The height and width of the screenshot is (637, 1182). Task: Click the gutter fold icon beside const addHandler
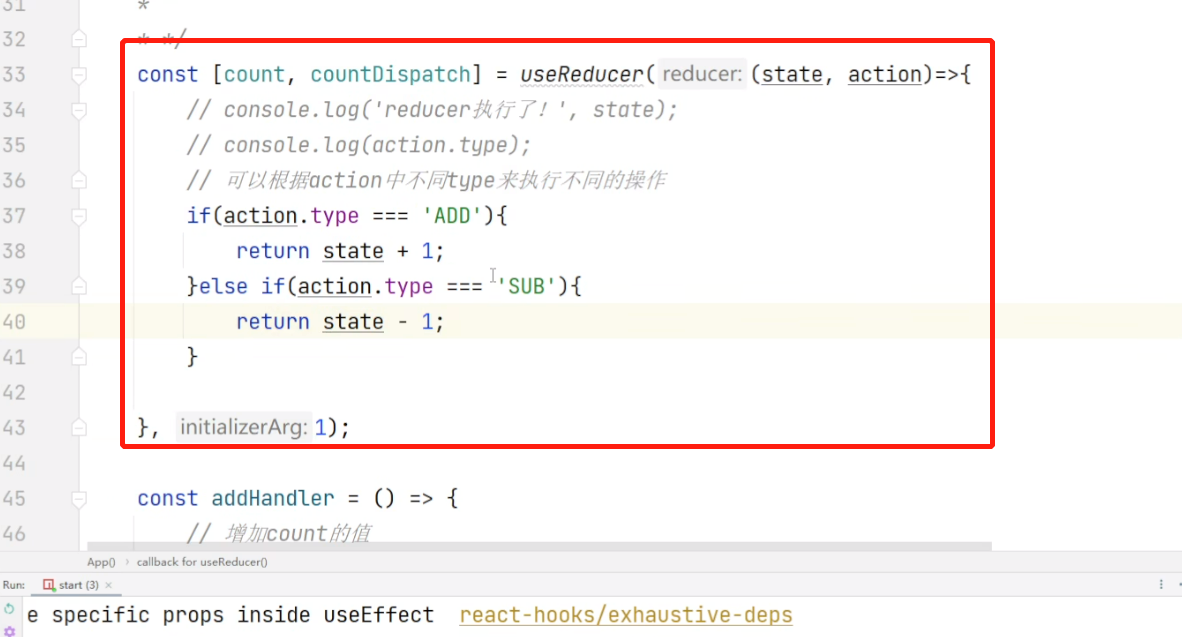[x=80, y=498]
